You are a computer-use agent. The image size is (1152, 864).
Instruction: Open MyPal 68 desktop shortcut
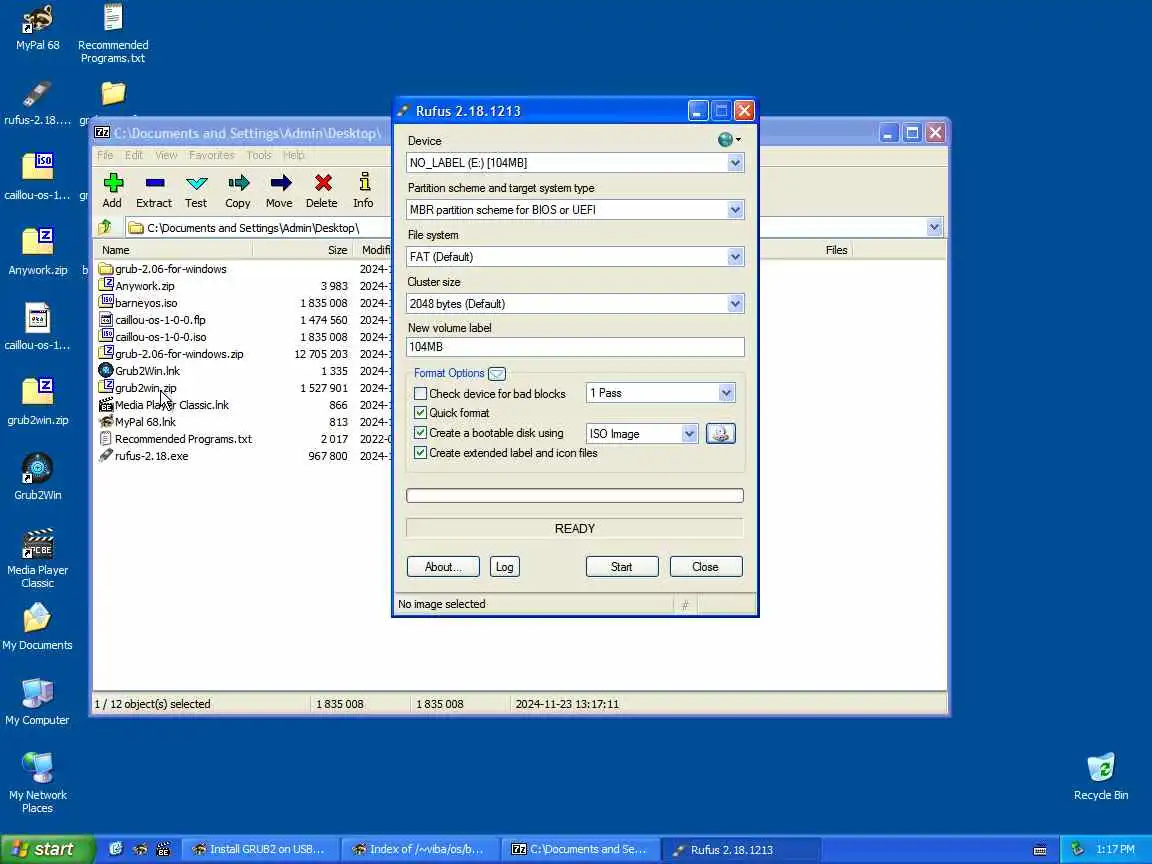coord(37,28)
